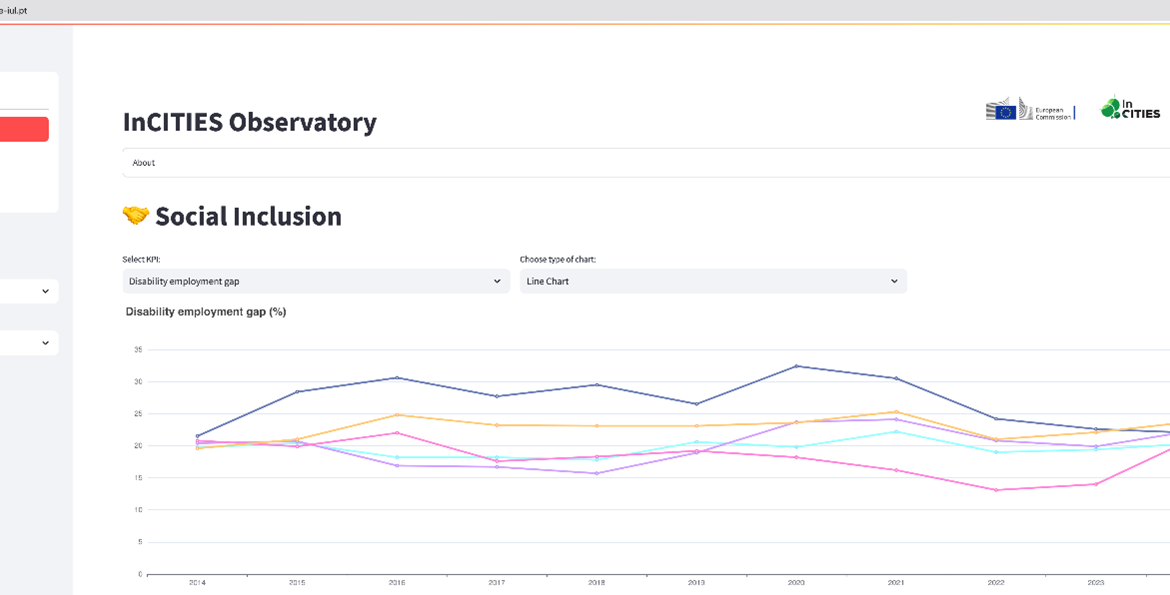Click the handshake icon beside Social Inclusion
Screen dimensions: 1170x595
pyautogui.click(x=137, y=215)
